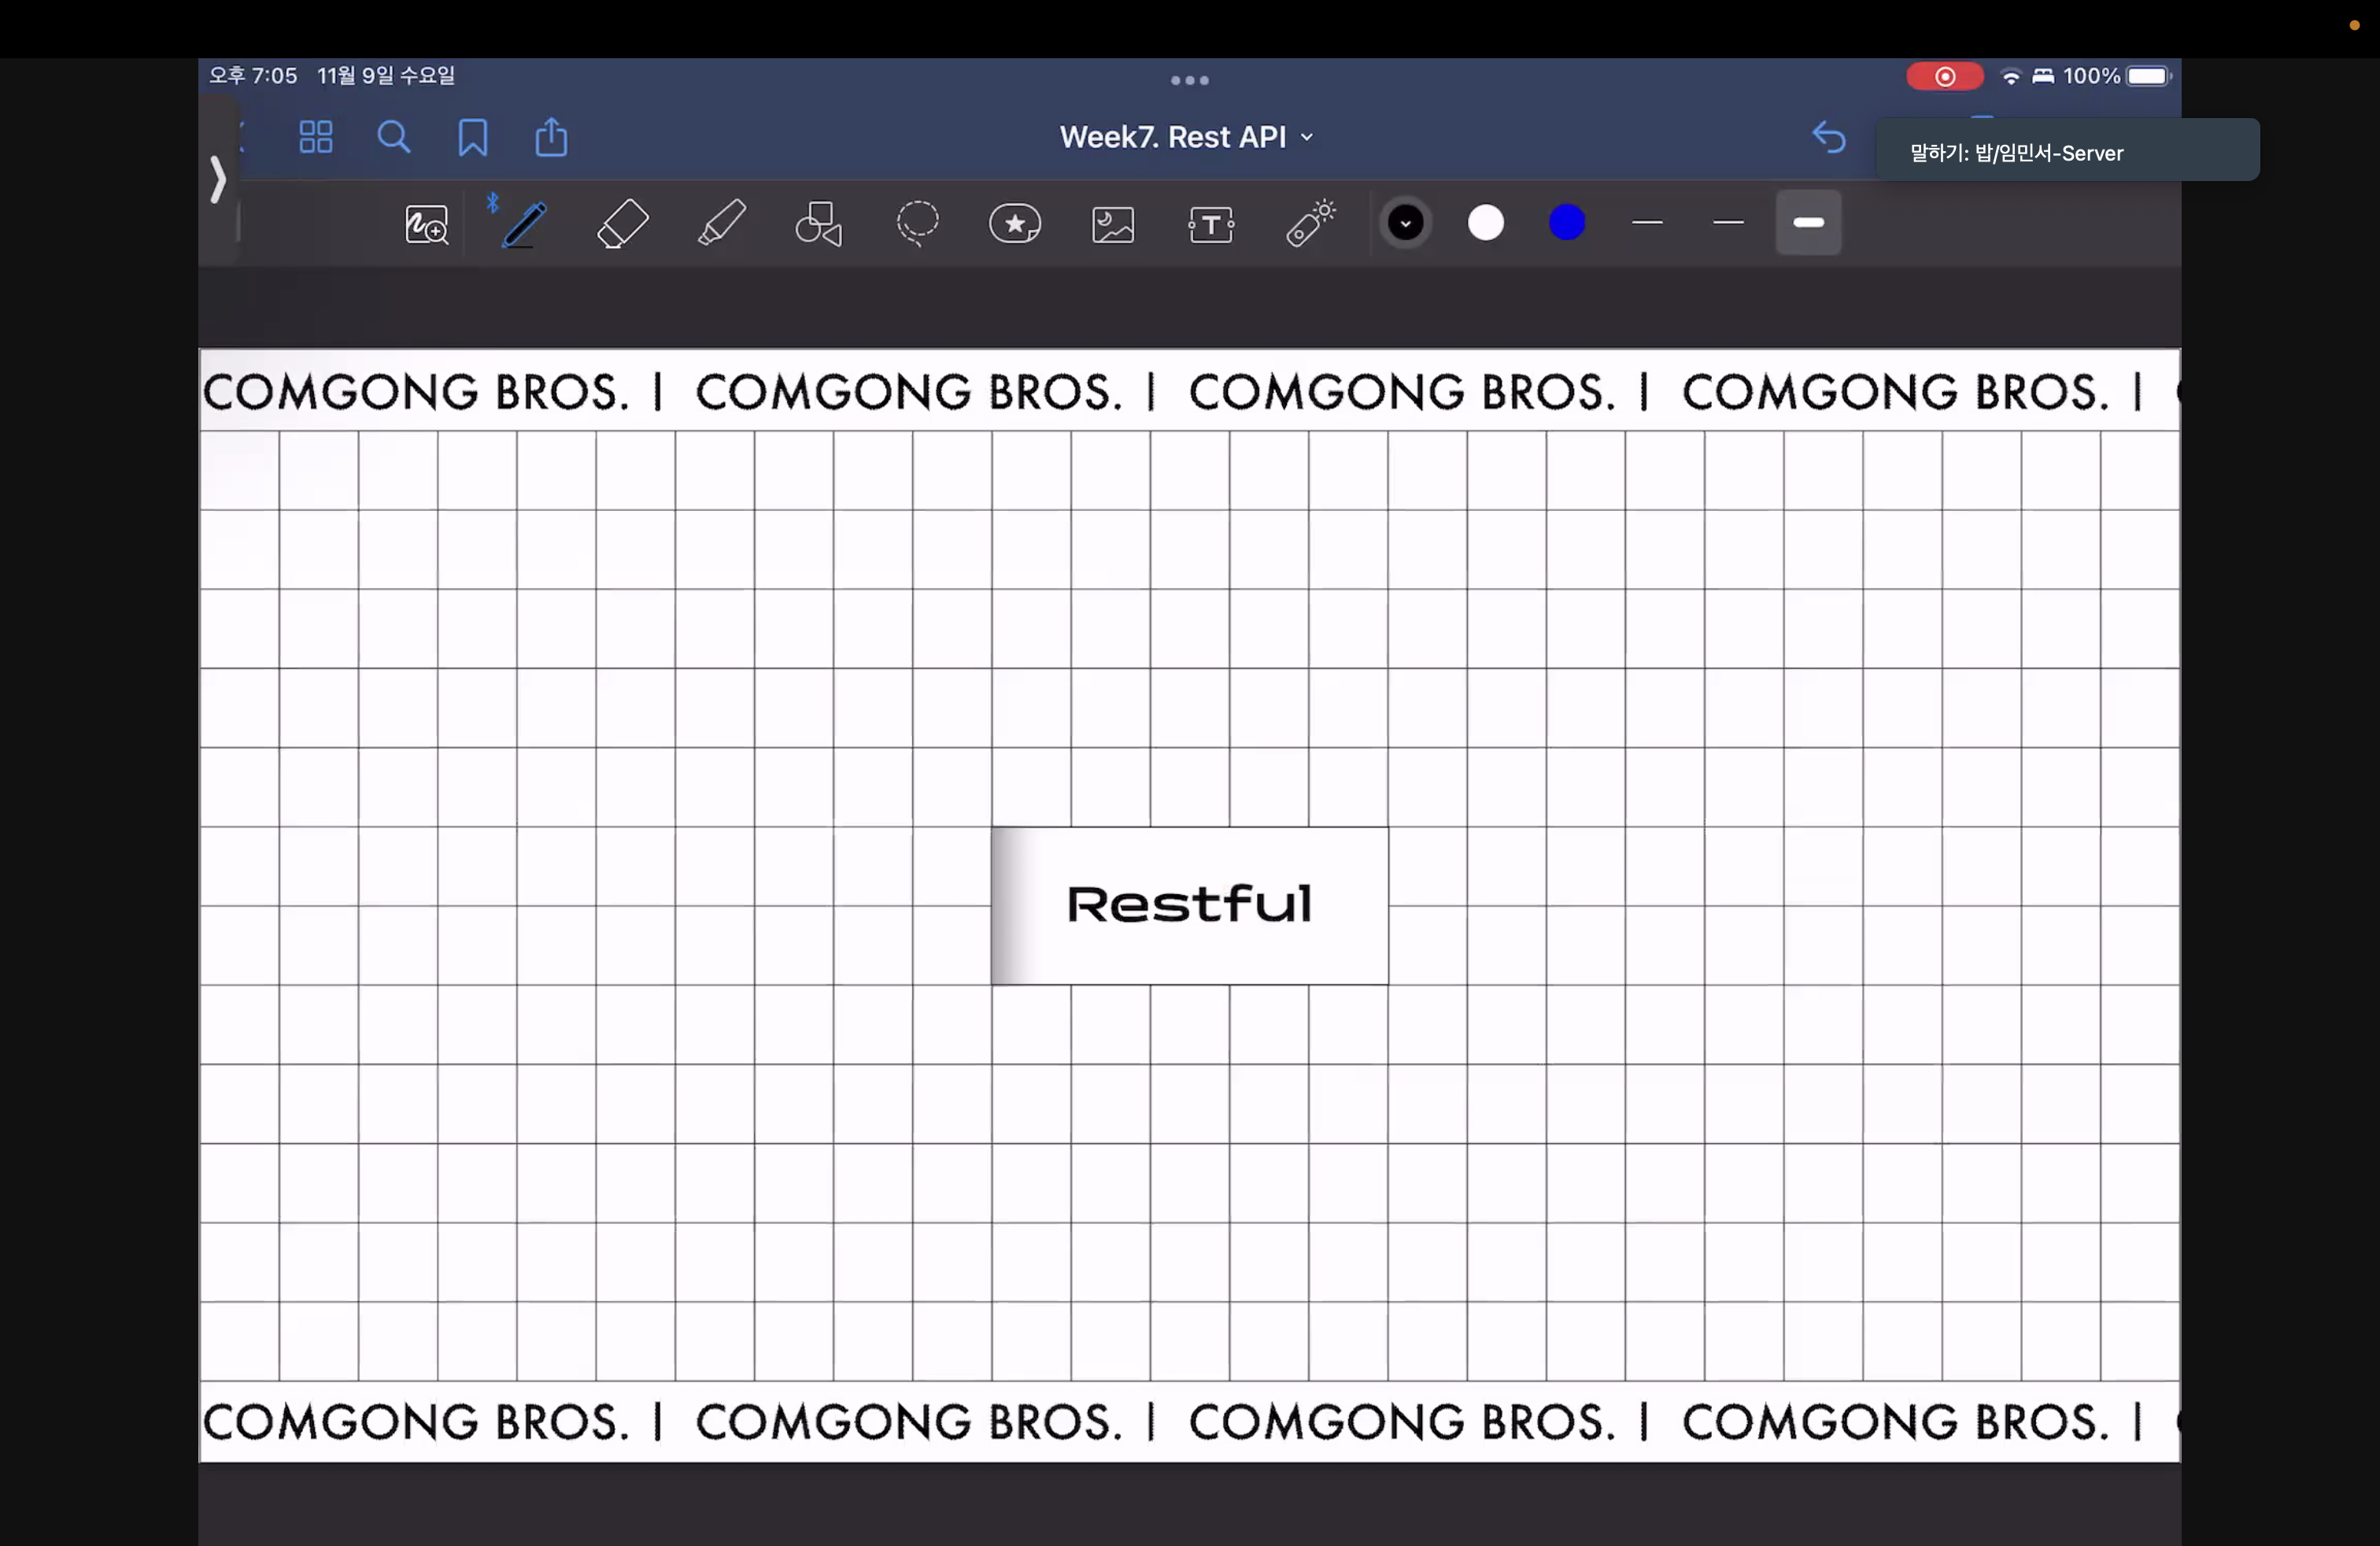The width and height of the screenshot is (2380, 1546).
Task: Open the thumbnail grid view
Action: [316, 137]
